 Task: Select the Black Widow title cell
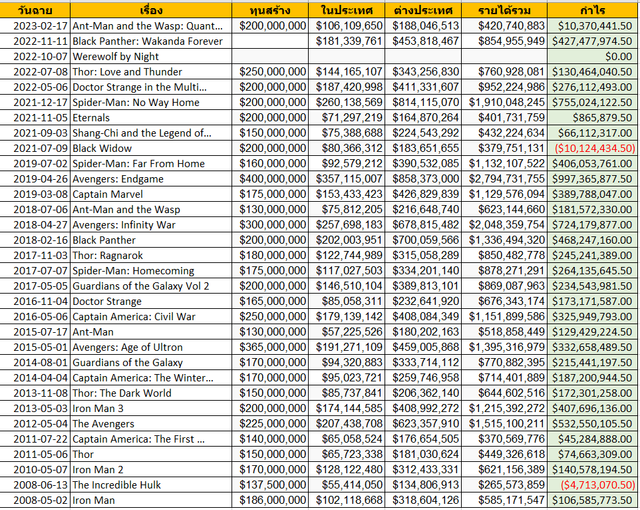[x=151, y=148]
